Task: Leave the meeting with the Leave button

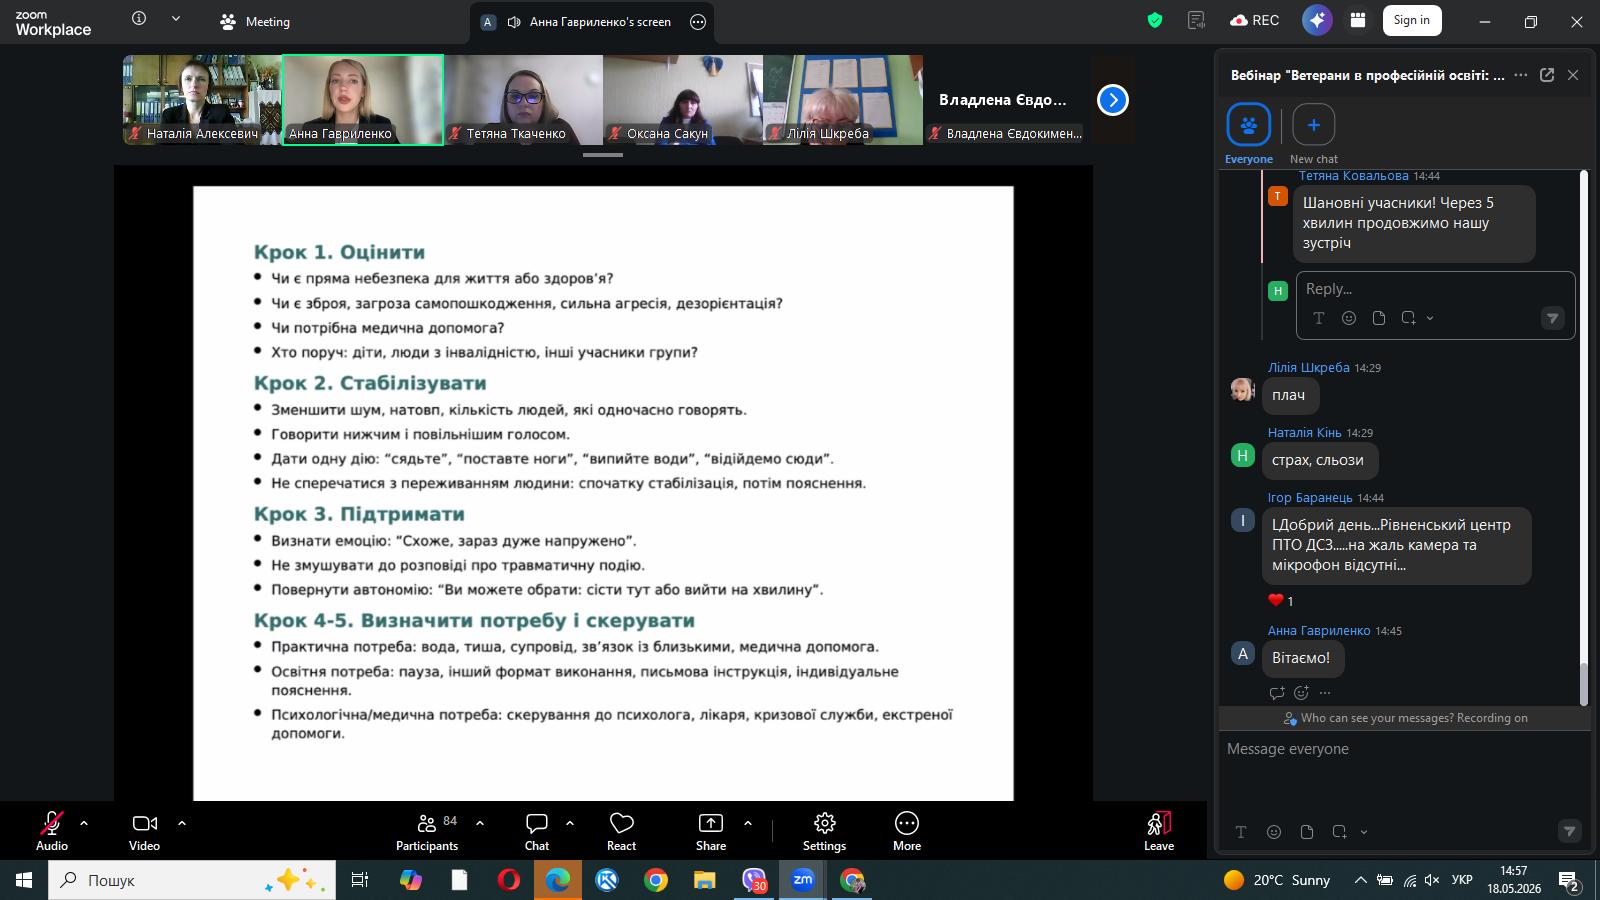Action: [1159, 831]
